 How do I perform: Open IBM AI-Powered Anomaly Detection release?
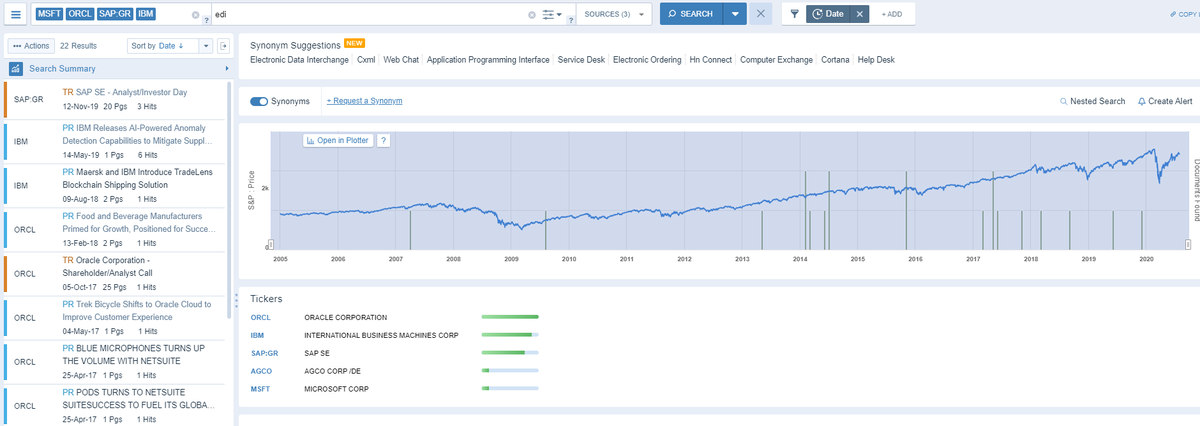point(137,135)
